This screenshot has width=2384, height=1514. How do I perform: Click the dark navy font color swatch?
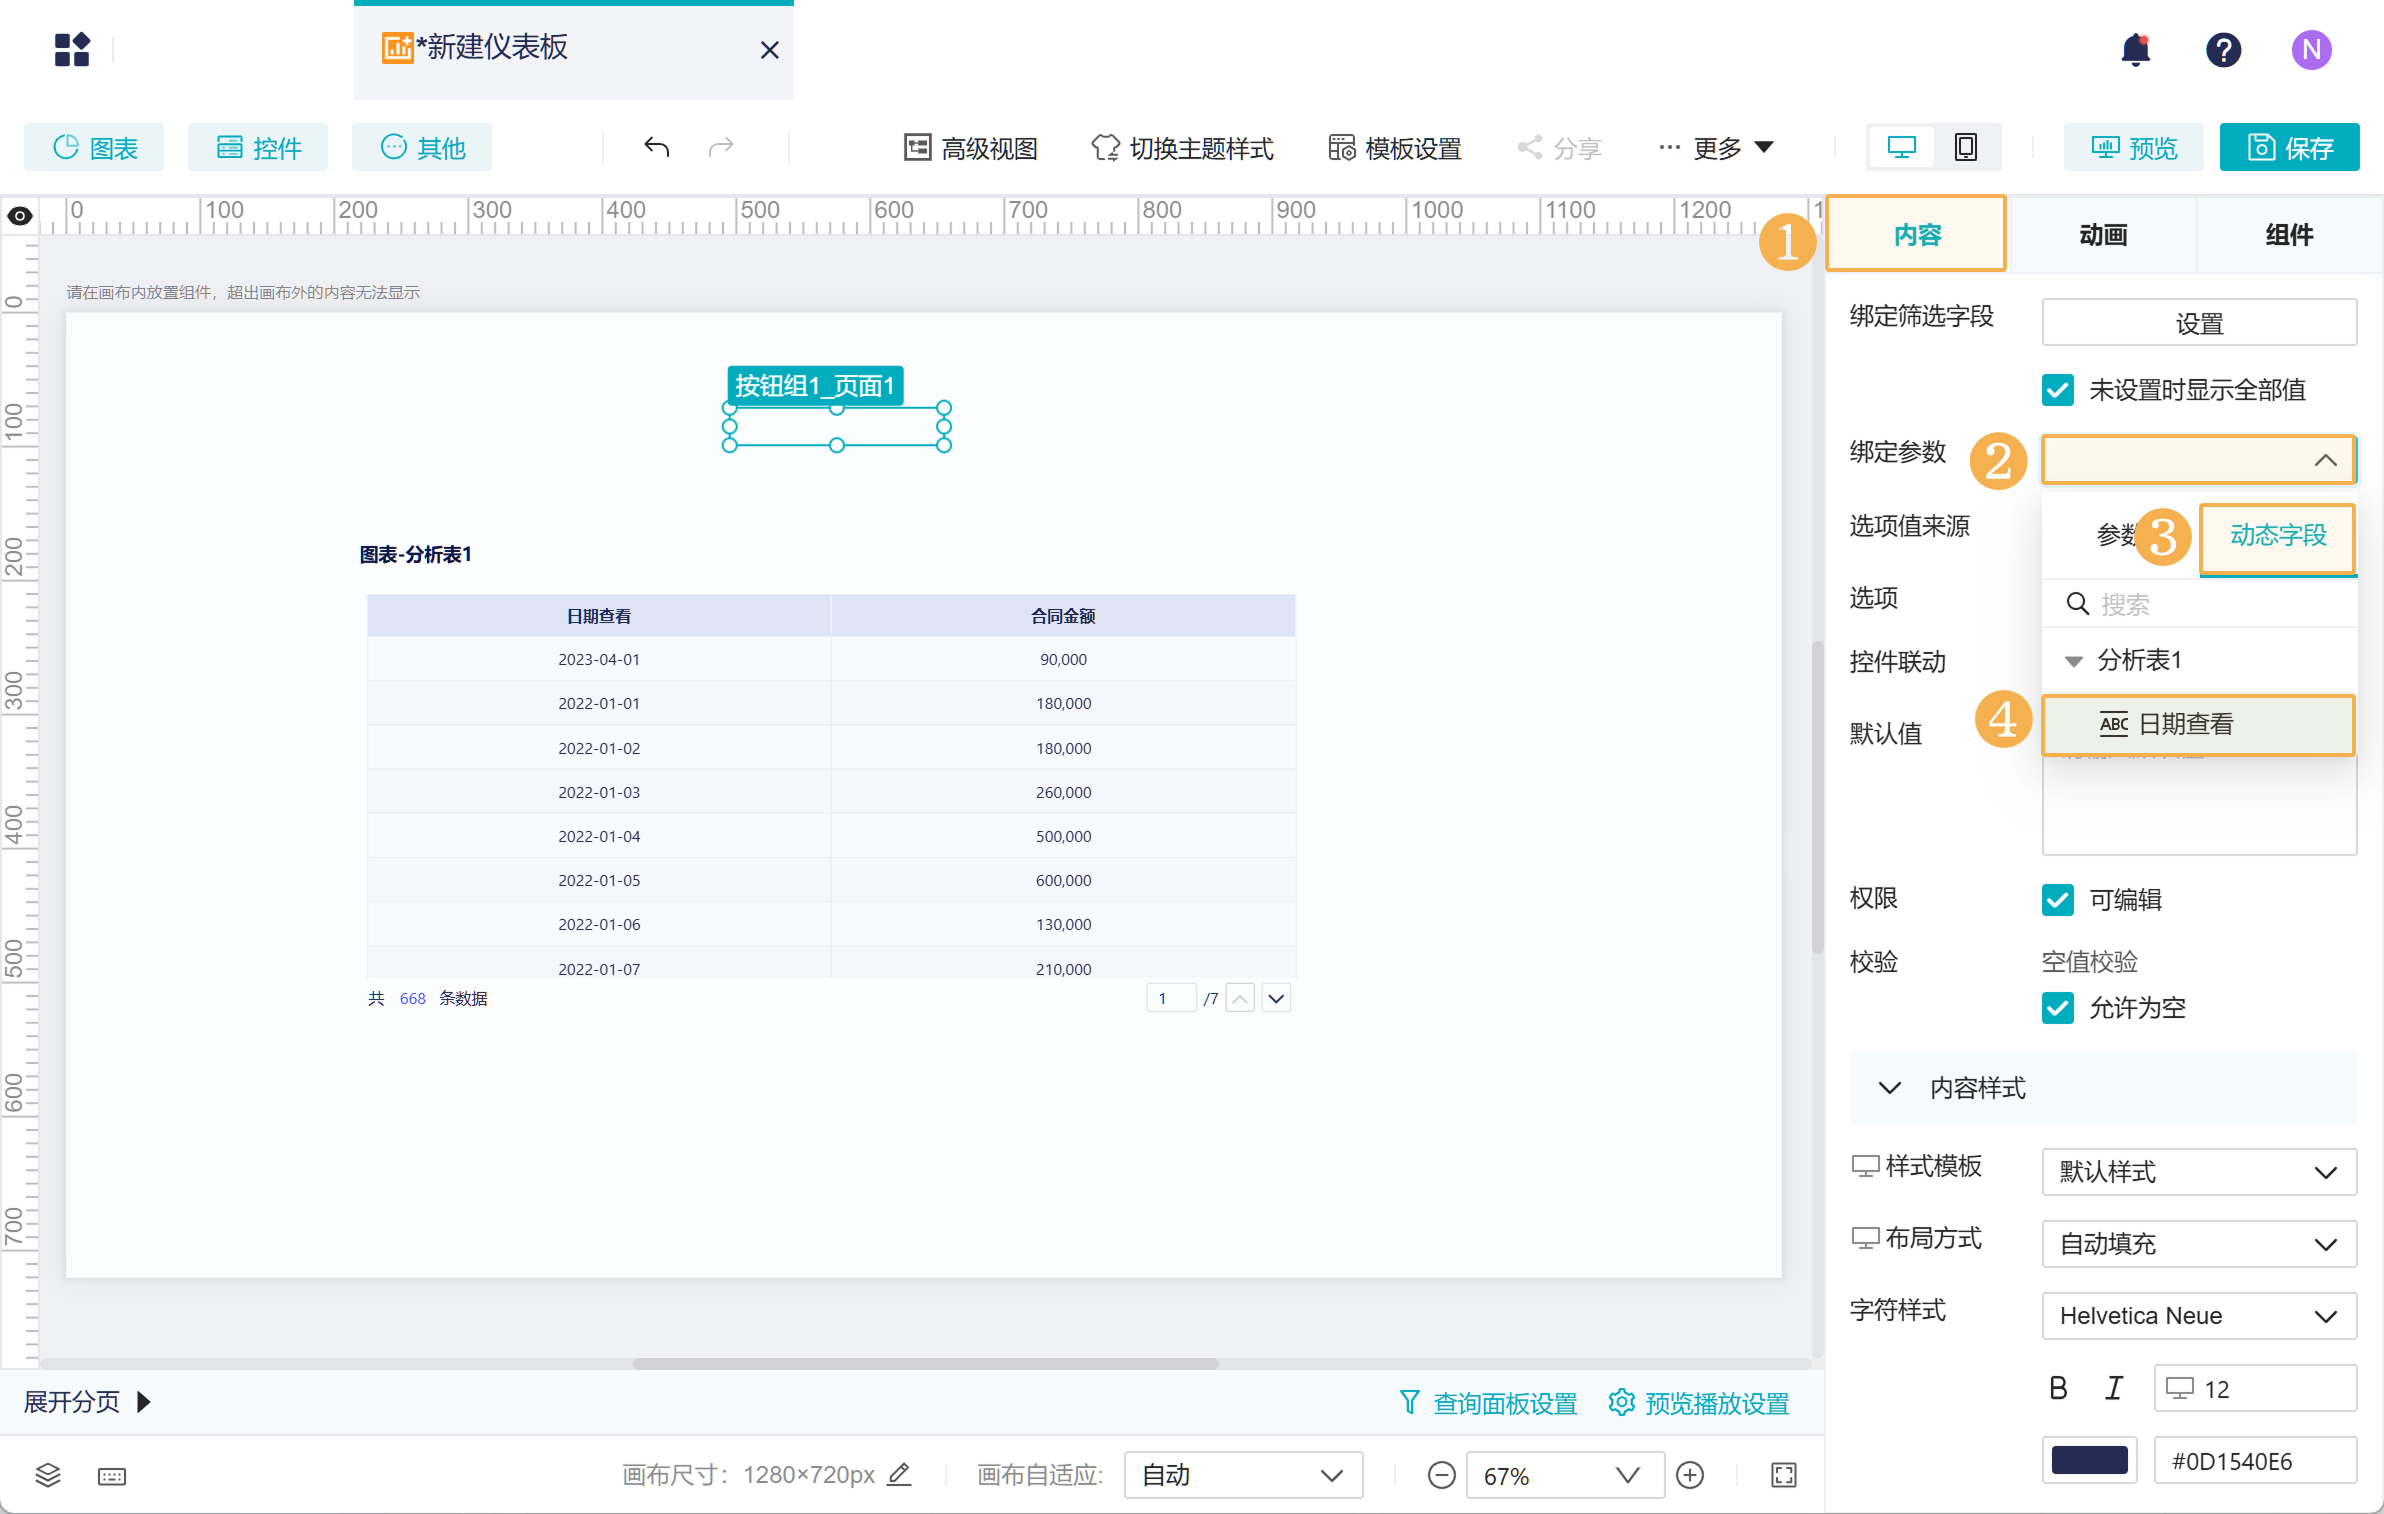coord(2089,1461)
